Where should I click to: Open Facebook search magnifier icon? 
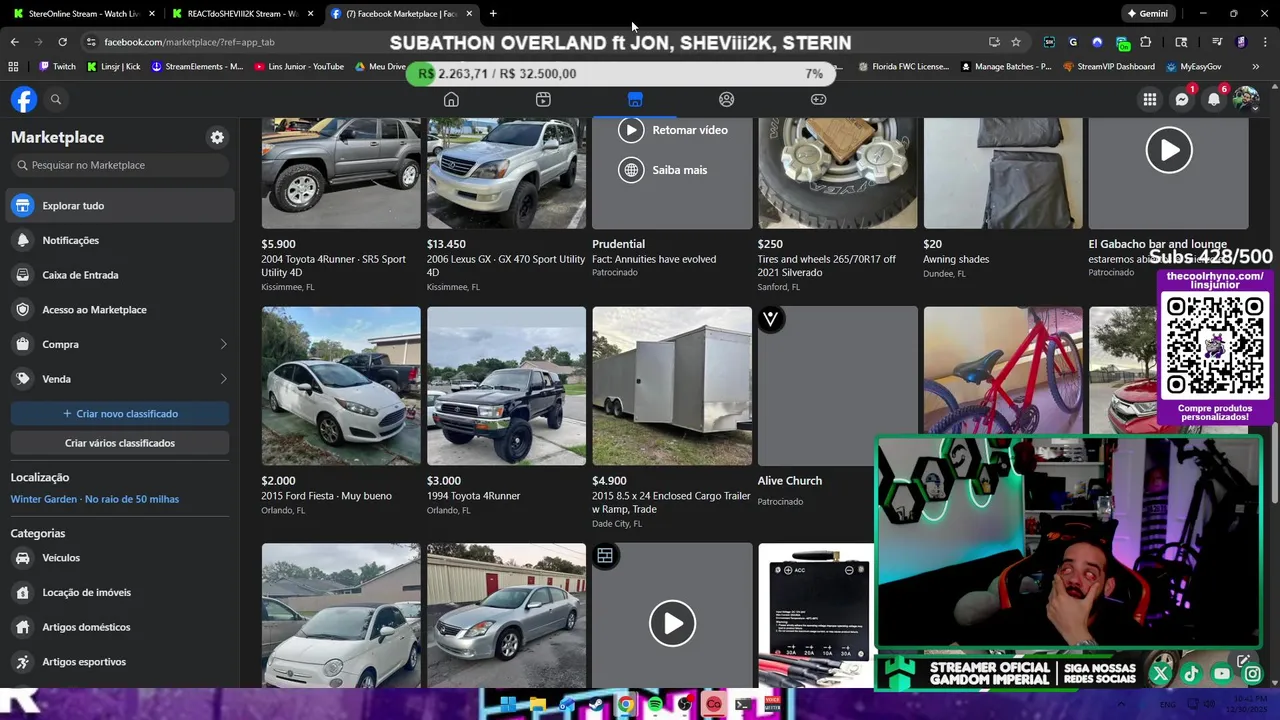tap(56, 99)
